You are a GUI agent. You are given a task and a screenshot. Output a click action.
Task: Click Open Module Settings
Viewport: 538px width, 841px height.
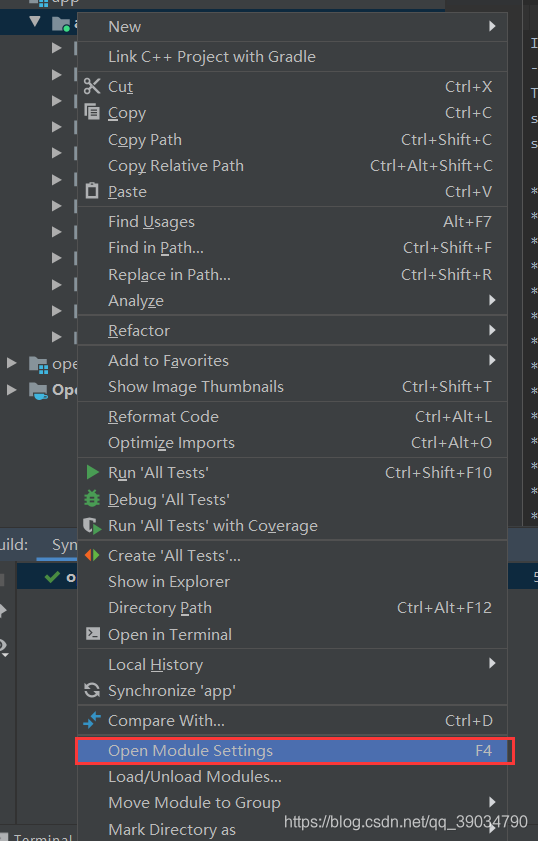[292, 751]
